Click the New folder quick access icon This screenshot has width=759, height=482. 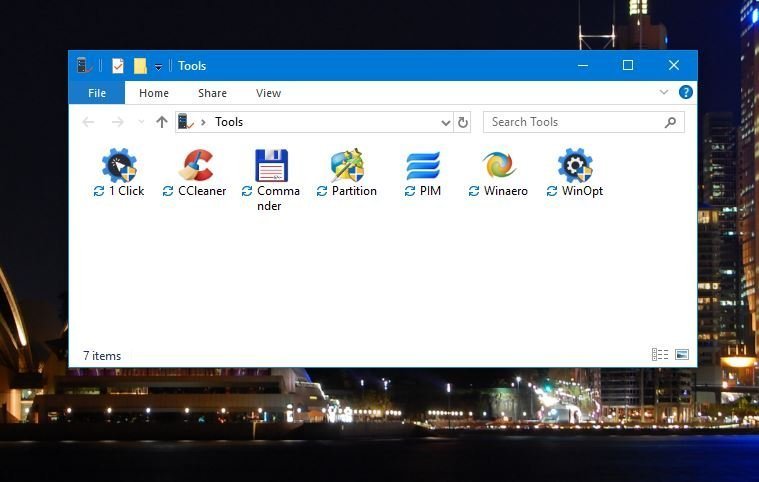[140, 65]
